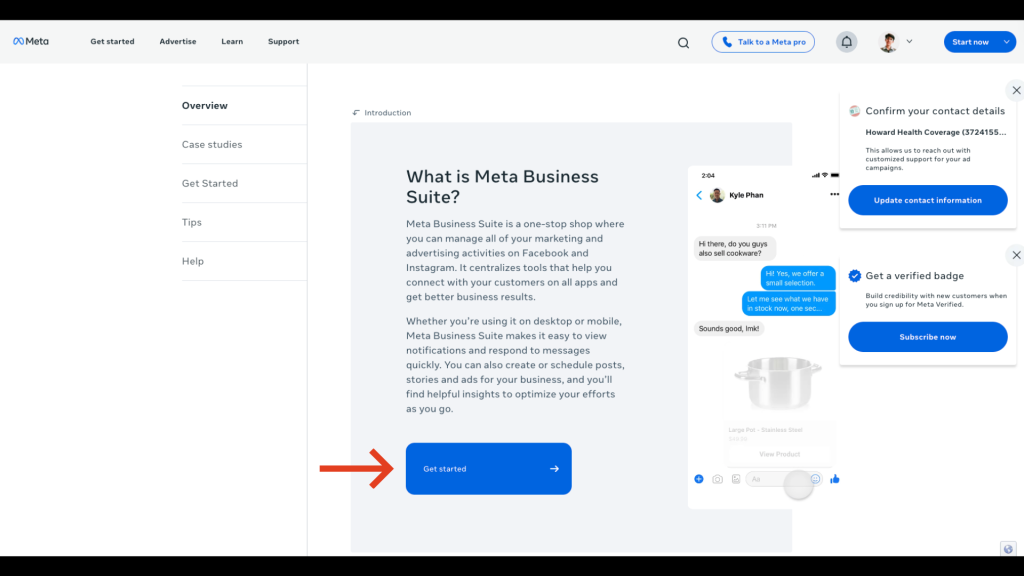Open the Start now dropdown arrow
1024x576 pixels.
[x=1005, y=41]
